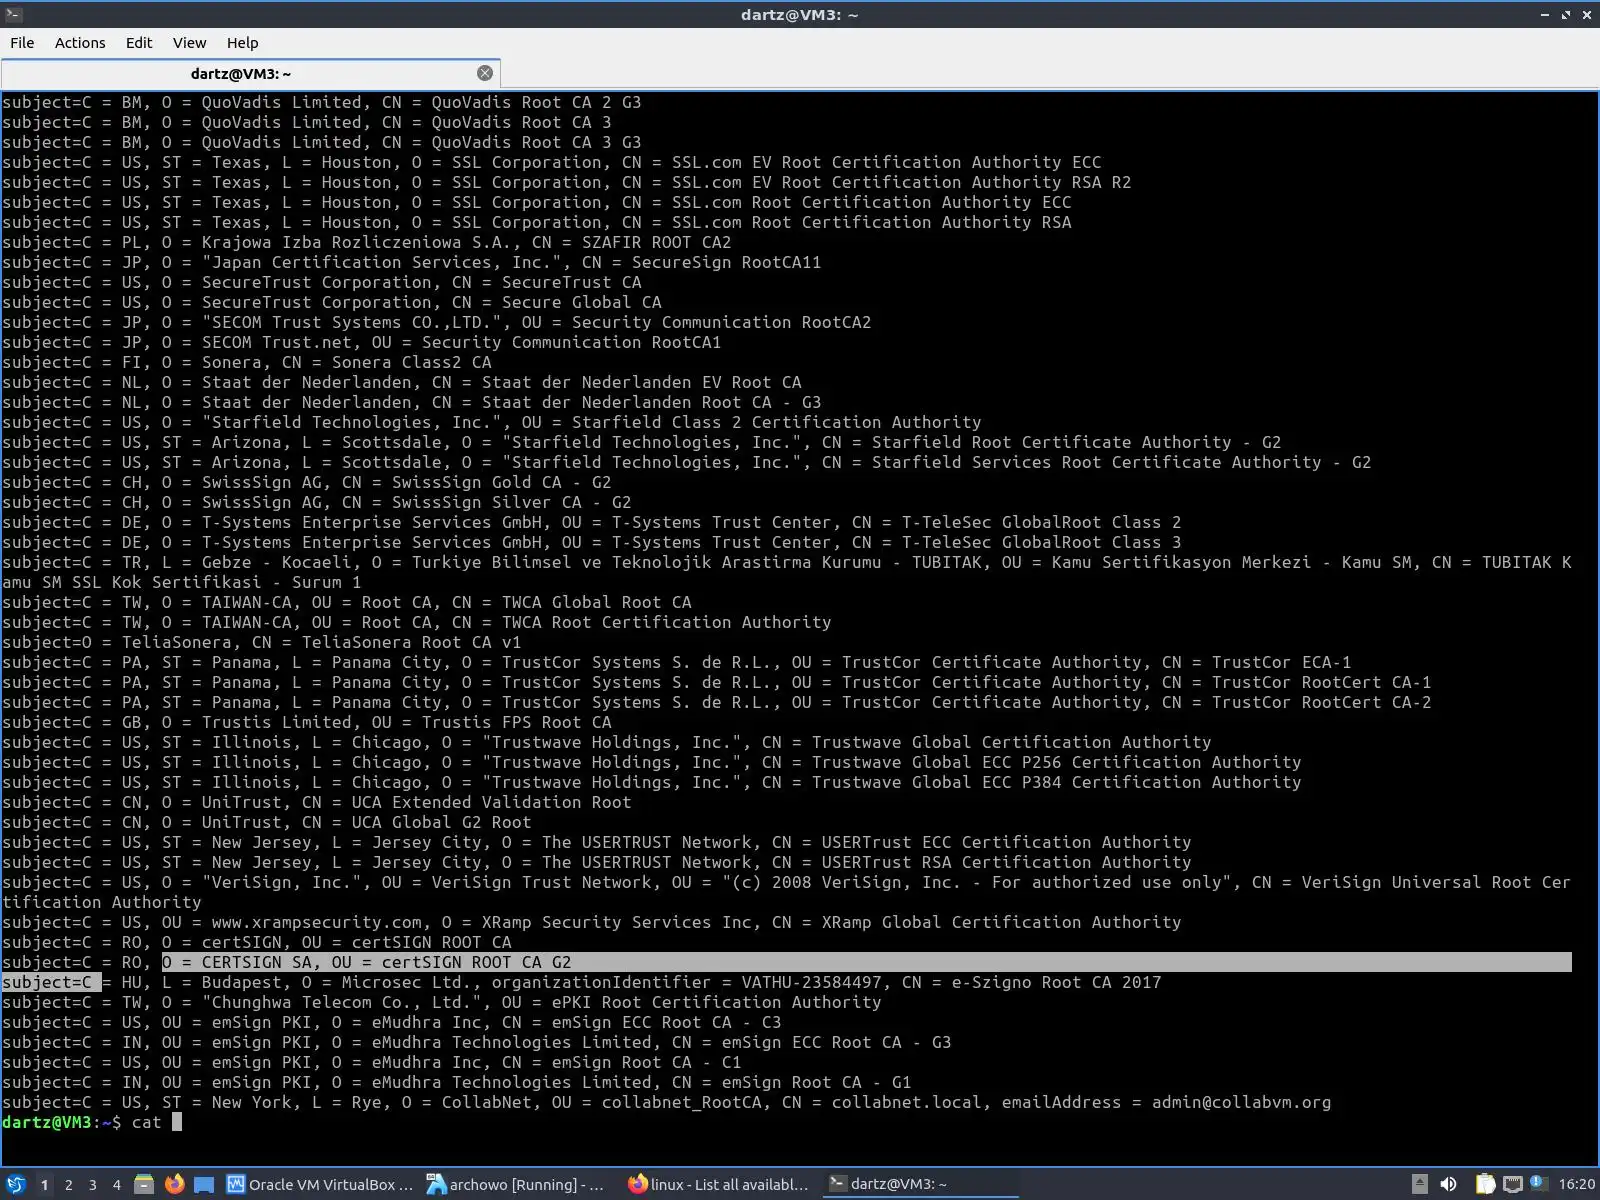This screenshot has width=1600, height=1200.
Task: Open the Help menu
Action: pos(242,43)
